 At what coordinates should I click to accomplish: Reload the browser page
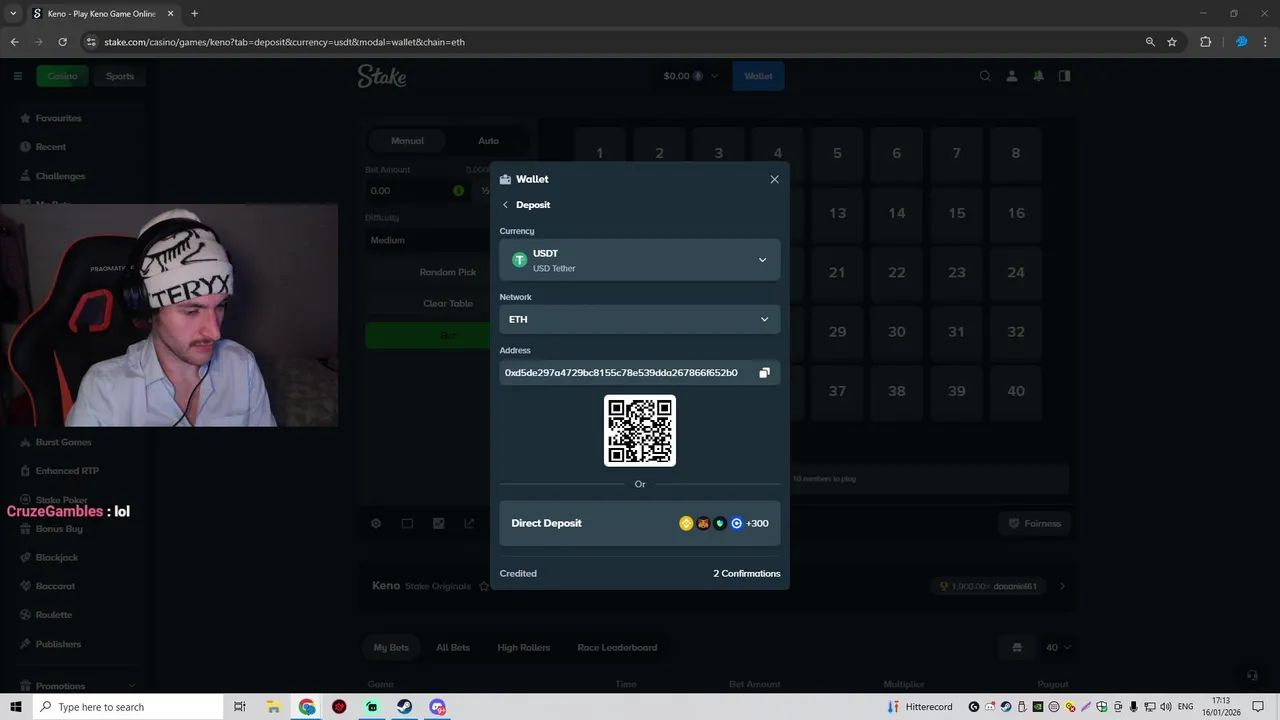[x=62, y=42]
